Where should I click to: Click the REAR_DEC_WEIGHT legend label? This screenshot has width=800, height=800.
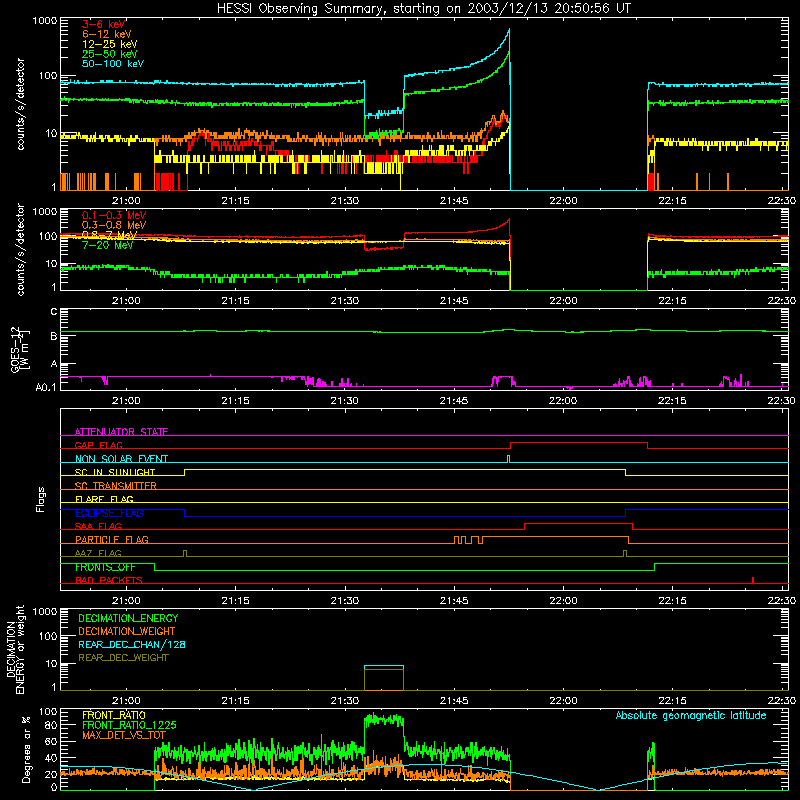pyautogui.click(x=123, y=658)
